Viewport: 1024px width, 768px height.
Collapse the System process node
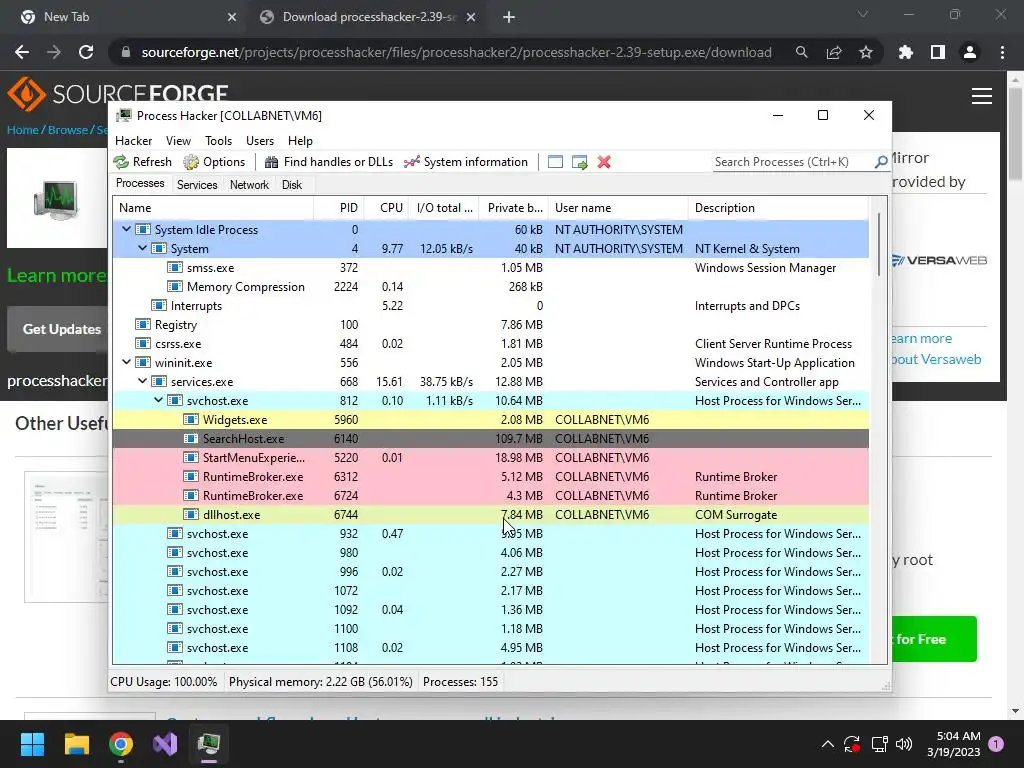(142, 248)
